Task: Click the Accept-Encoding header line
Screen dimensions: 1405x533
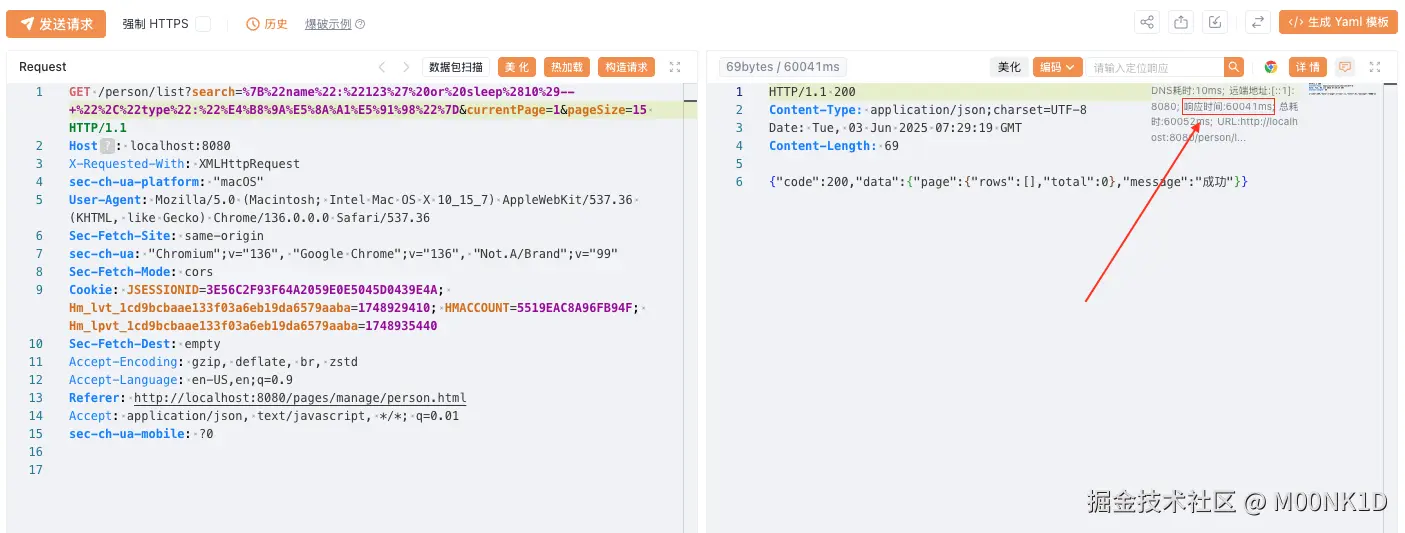Action: tap(213, 362)
